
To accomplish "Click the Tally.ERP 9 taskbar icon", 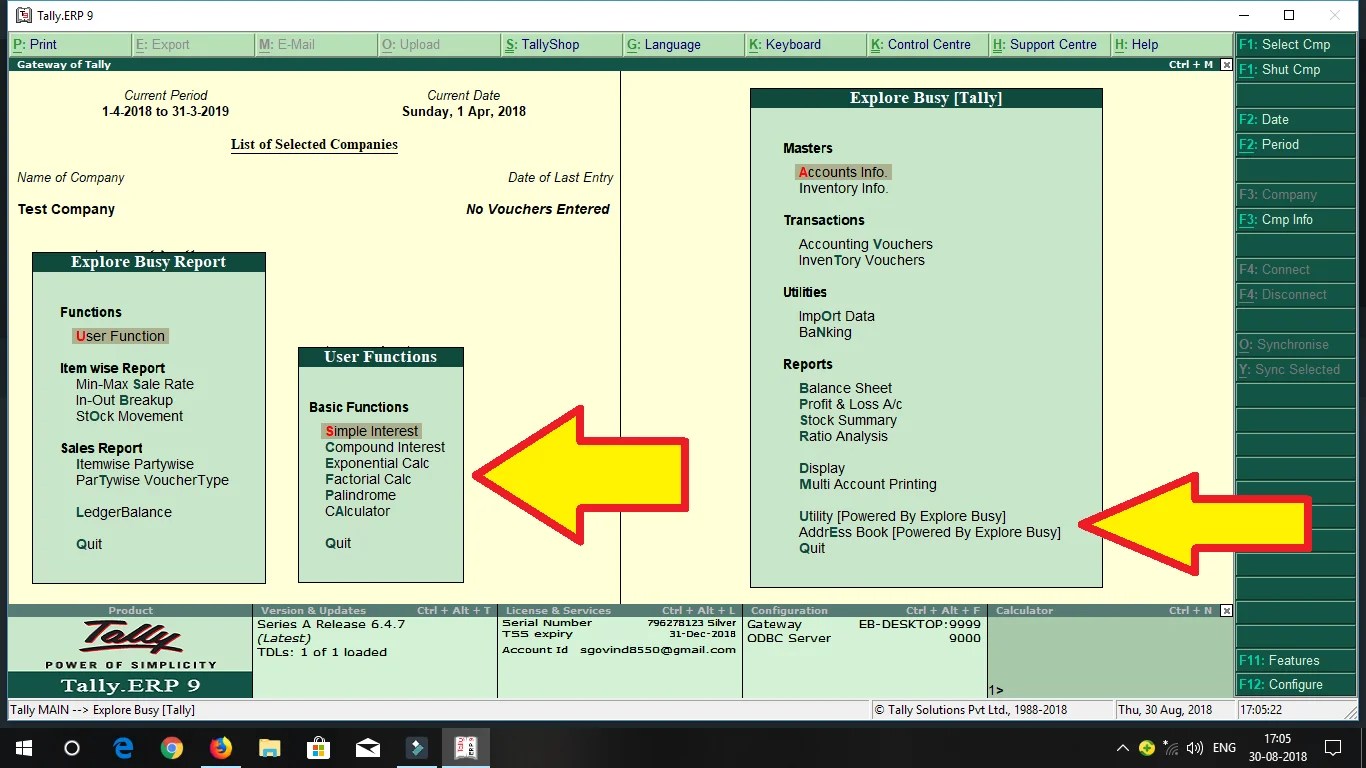I will coord(466,747).
